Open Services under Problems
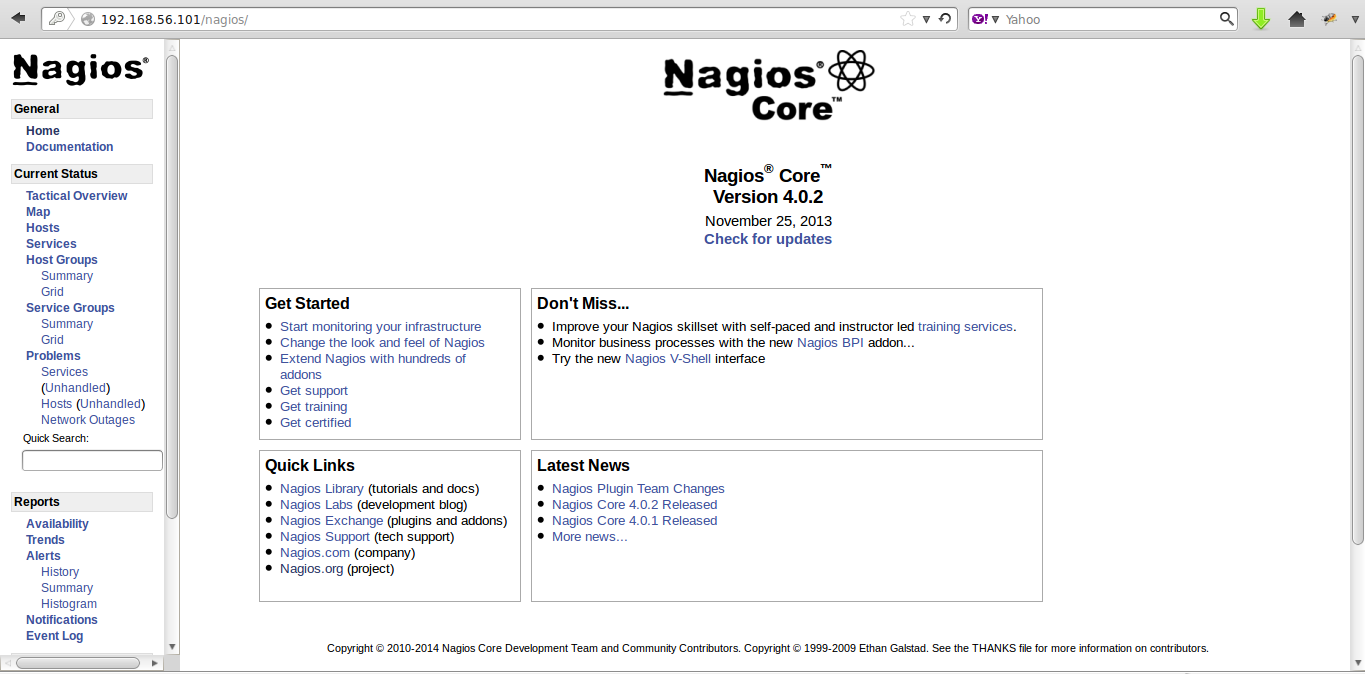 pos(64,372)
